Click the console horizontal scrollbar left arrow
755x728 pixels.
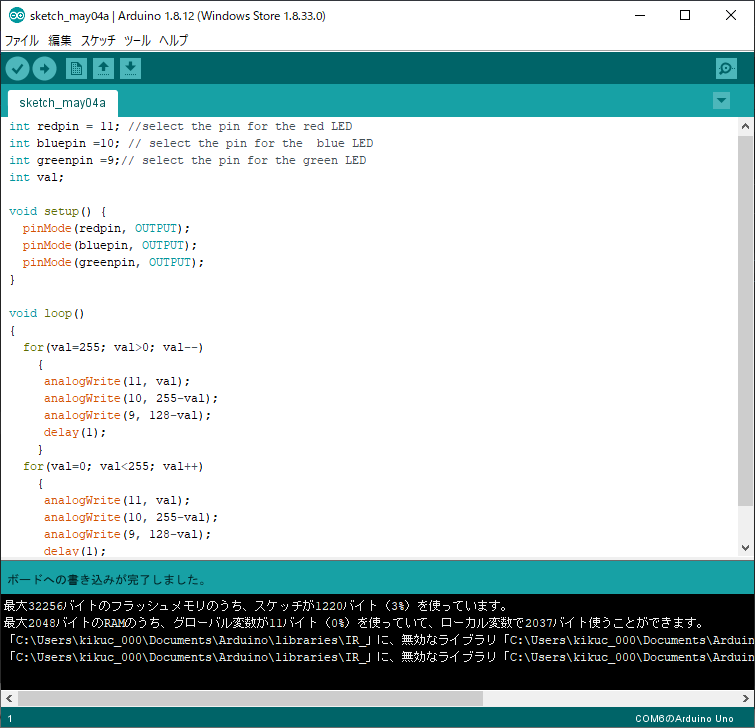tap(8, 698)
